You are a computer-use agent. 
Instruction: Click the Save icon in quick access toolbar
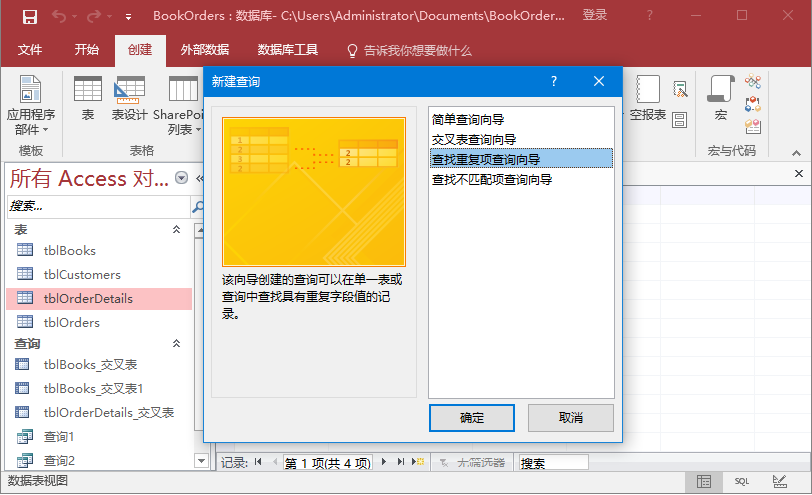[30, 16]
